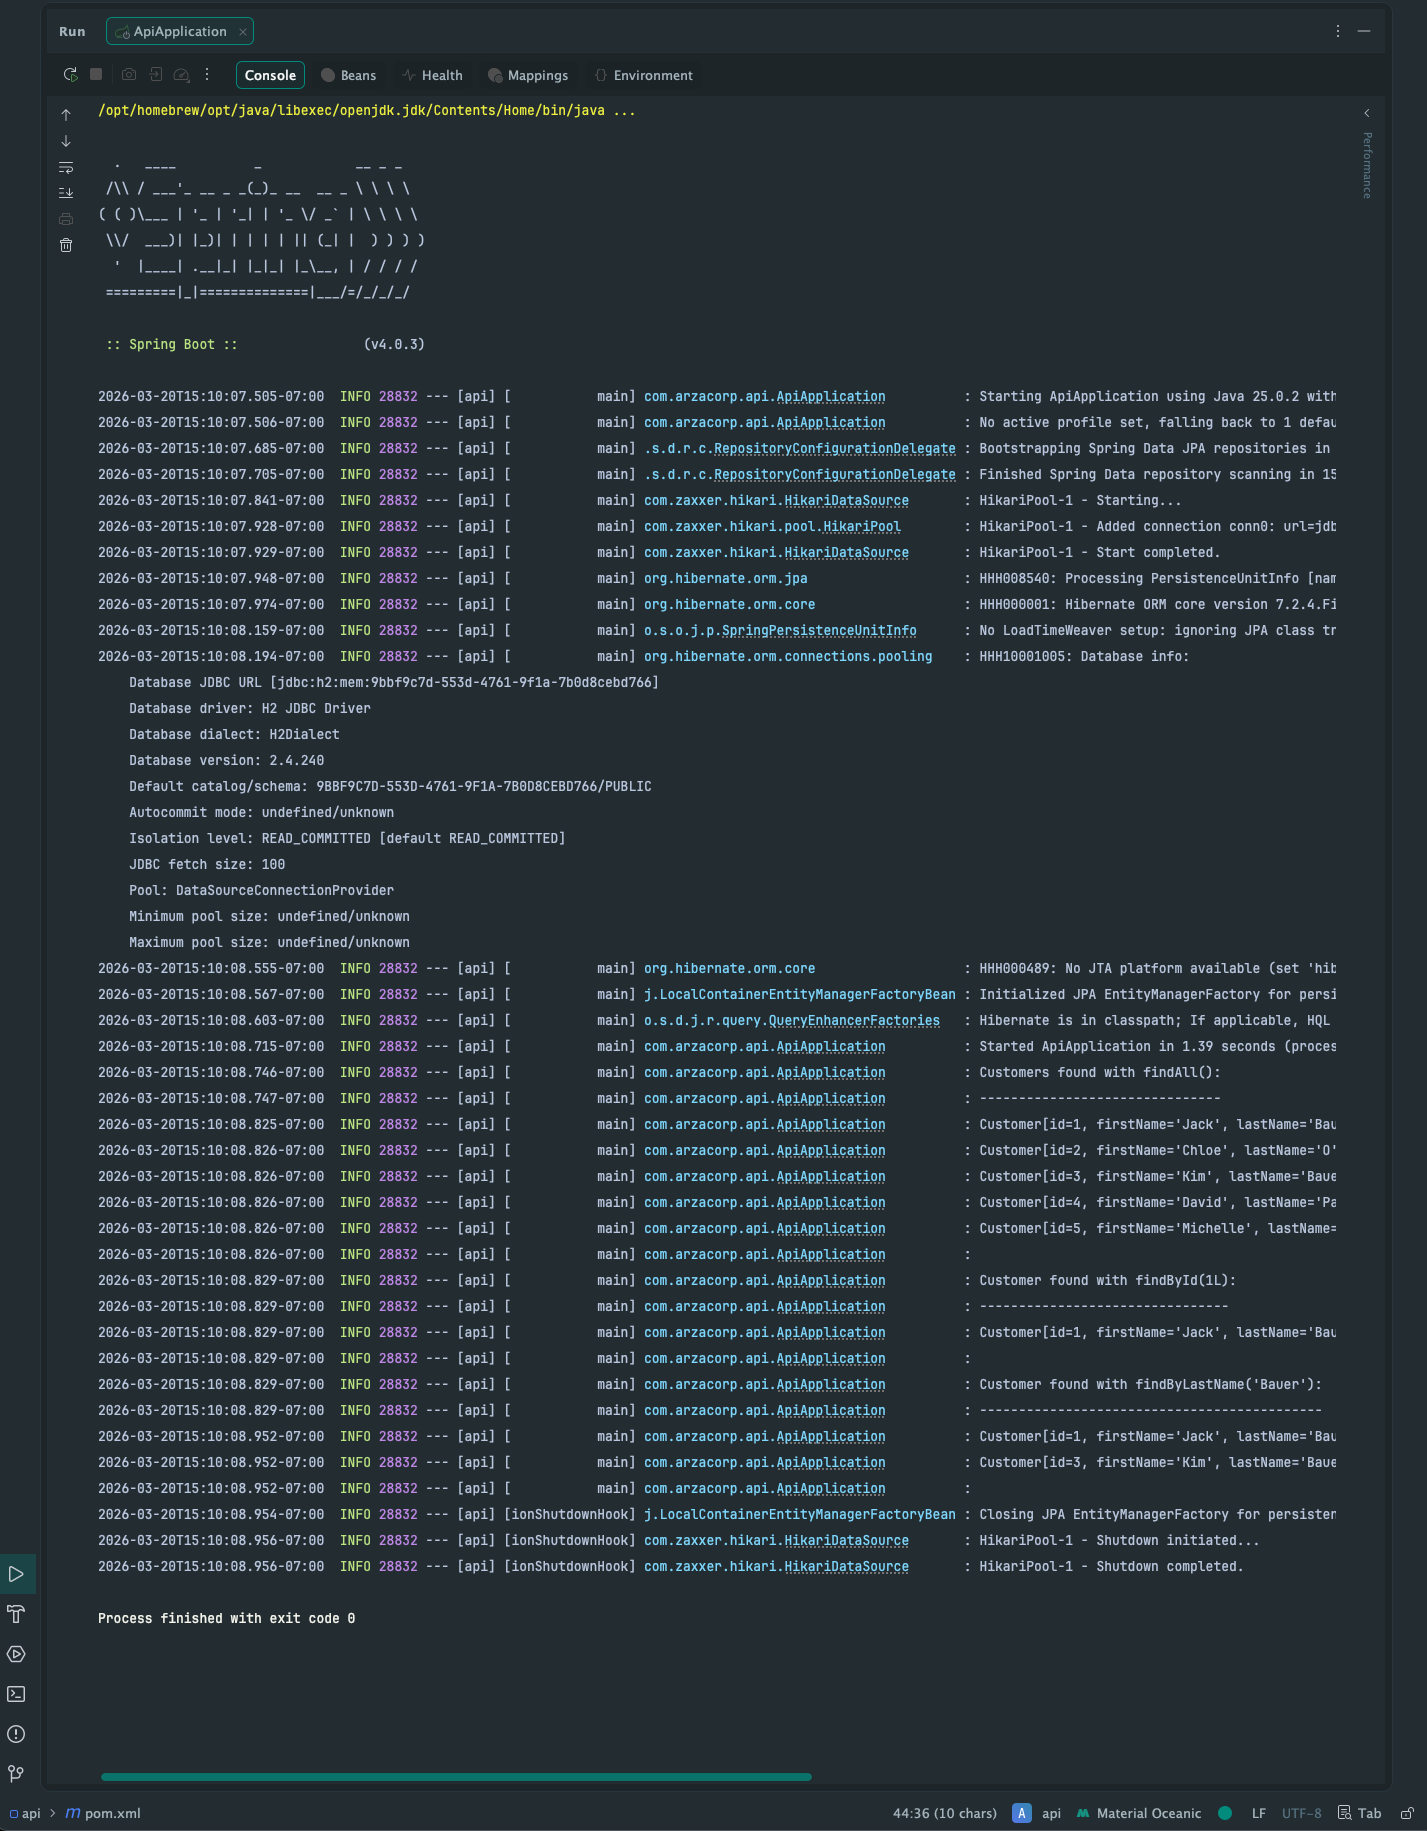
Task: Click the trash icon to clear console
Action: pyautogui.click(x=66, y=245)
